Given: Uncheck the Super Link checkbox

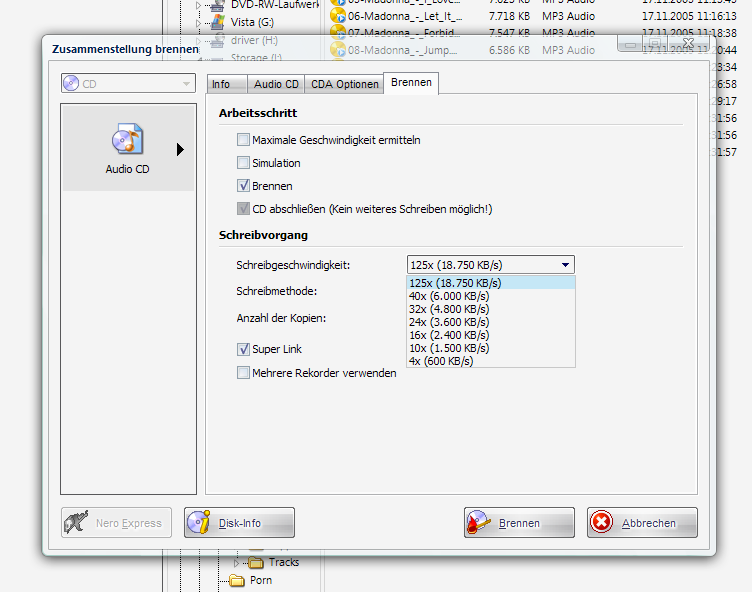Looking at the screenshot, I should (243, 349).
